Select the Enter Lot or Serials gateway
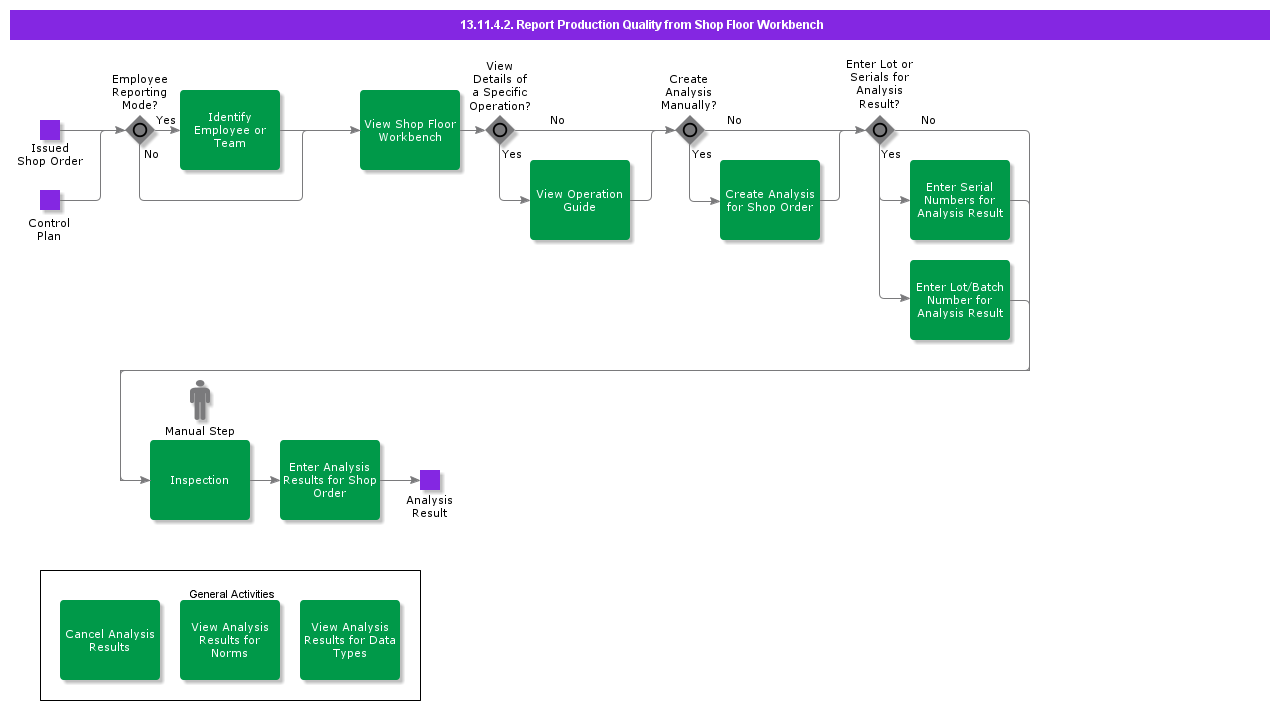Image resolution: width=1280 pixels, height=710 pixels. coord(879,130)
